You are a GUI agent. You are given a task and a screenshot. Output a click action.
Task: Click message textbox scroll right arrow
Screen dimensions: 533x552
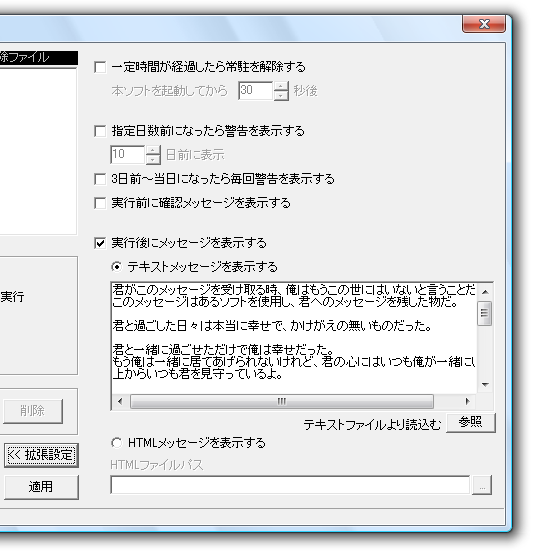[x=468, y=401]
